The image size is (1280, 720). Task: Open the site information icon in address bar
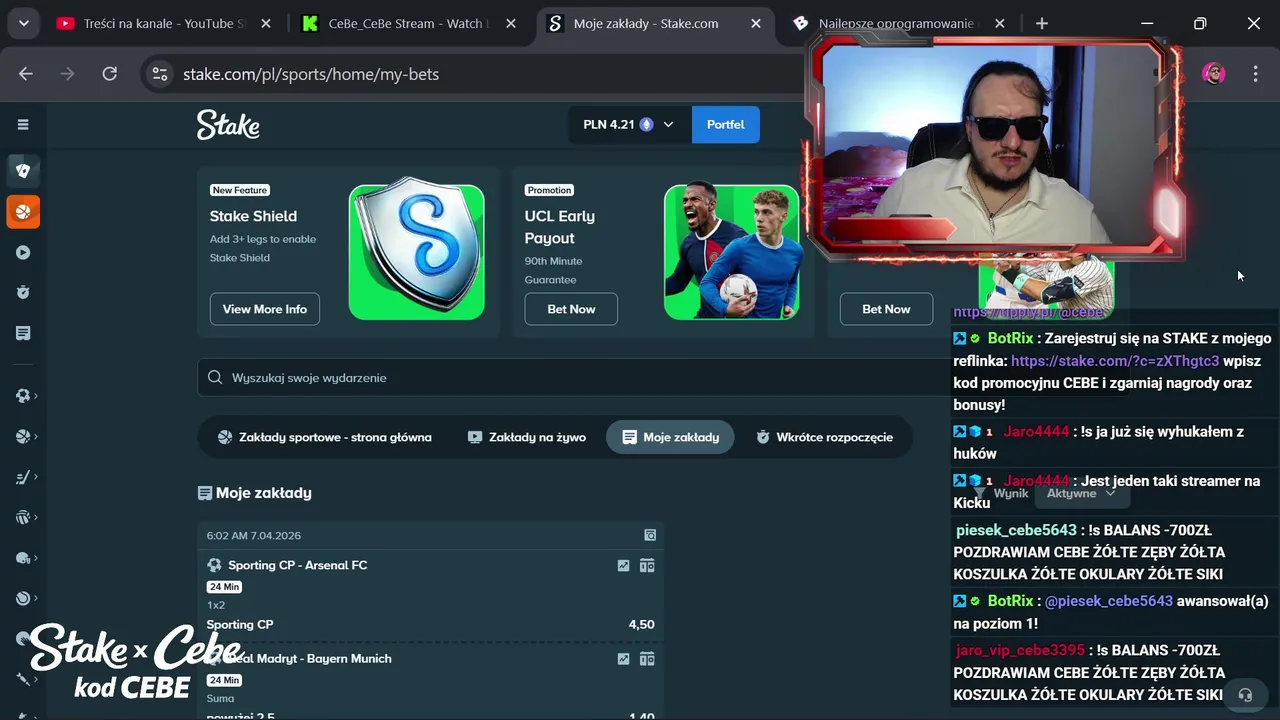159,74
